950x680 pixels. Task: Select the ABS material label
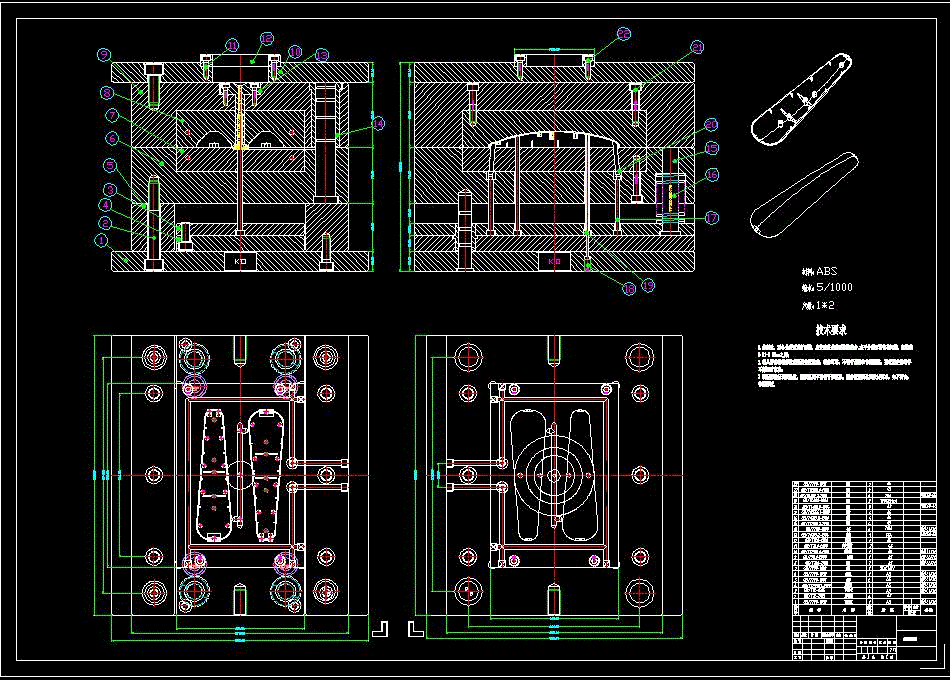click(826, 272)
